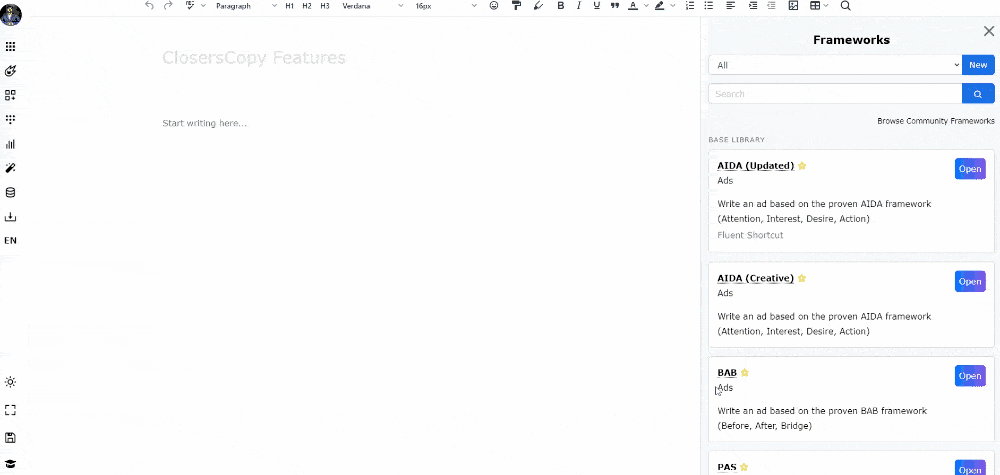Click the magnifier find icon in toolbar
Viewport: 1000px width, 475px height.
point(846,6)
